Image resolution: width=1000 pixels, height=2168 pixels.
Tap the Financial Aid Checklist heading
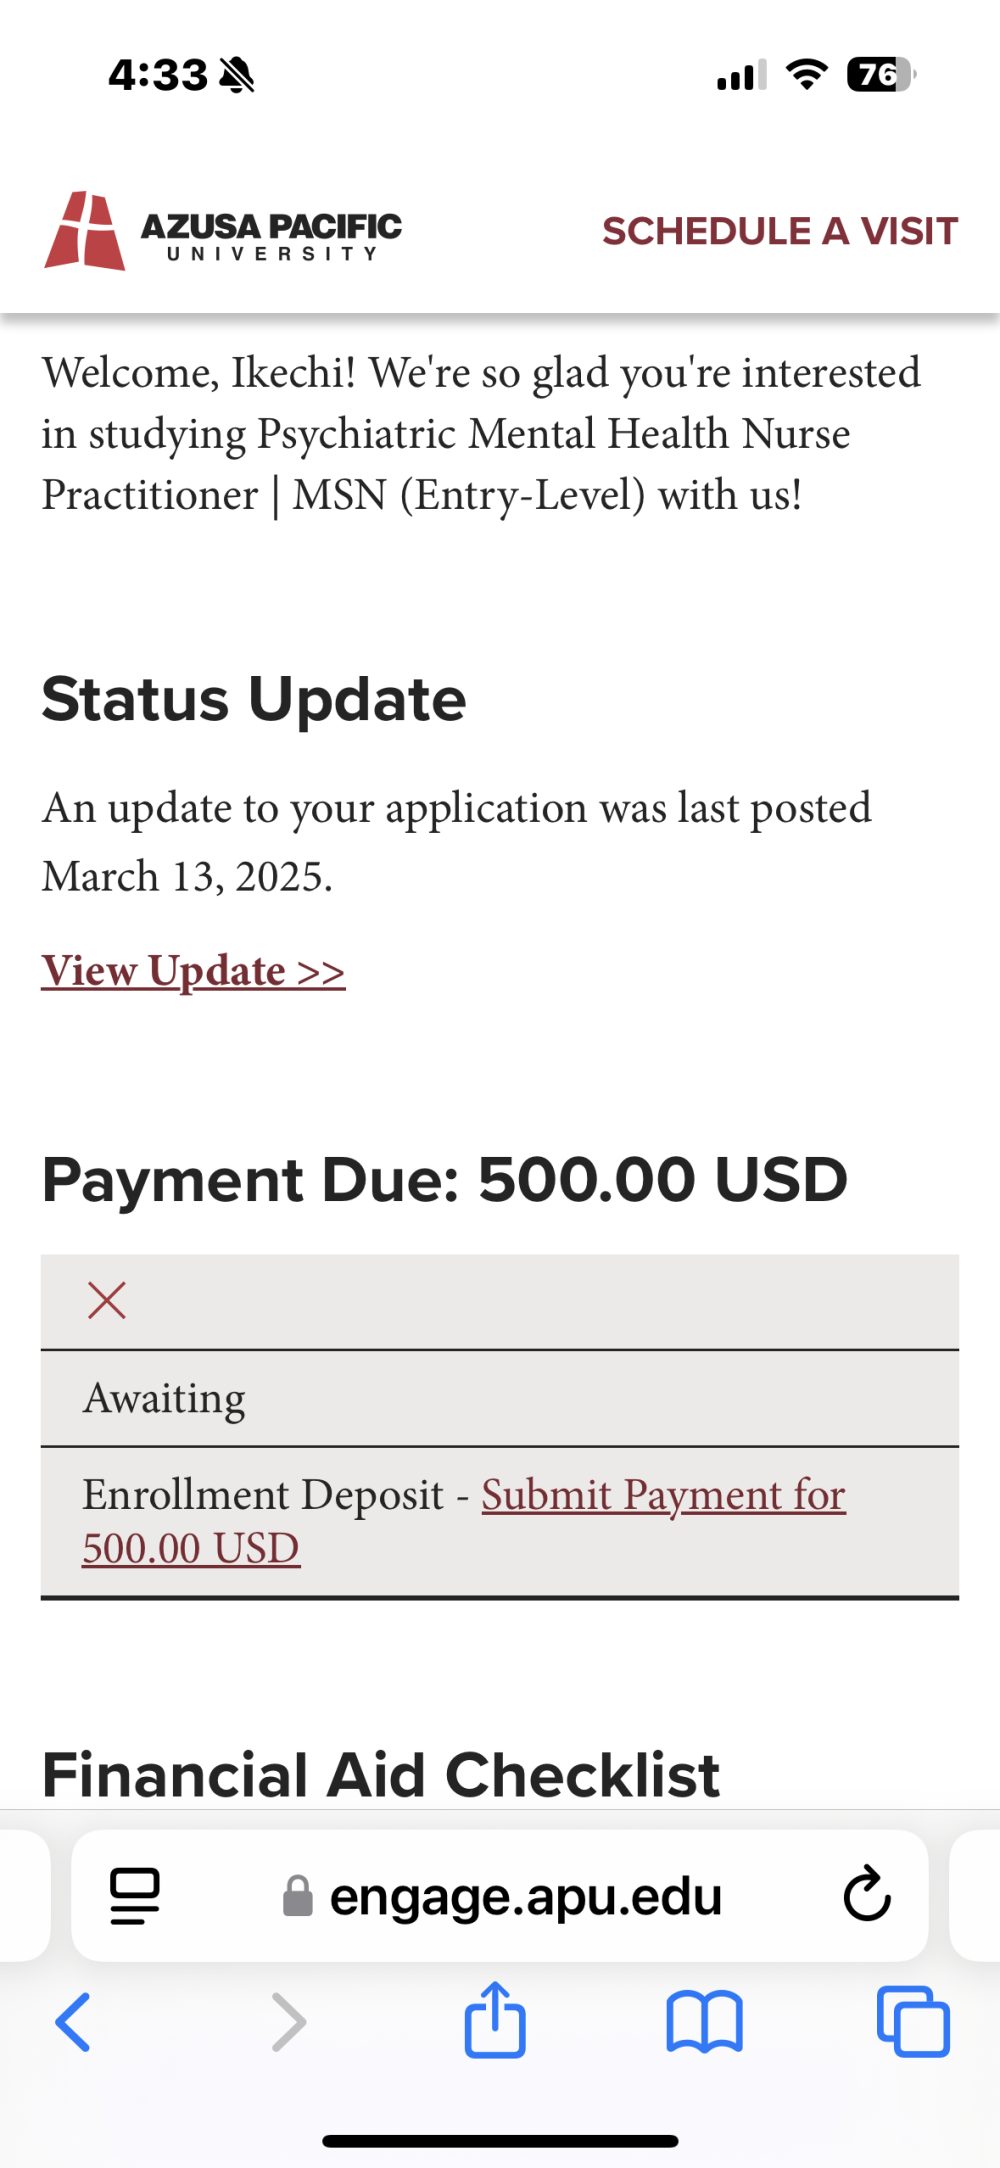380,1775
